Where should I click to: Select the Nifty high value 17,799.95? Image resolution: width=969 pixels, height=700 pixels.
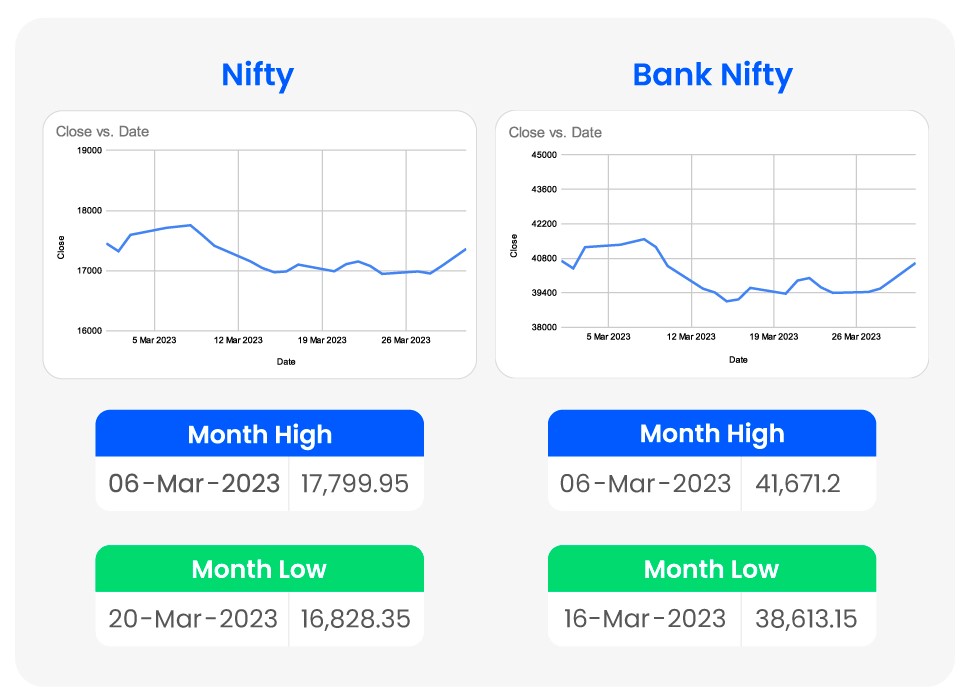[354, 484]
